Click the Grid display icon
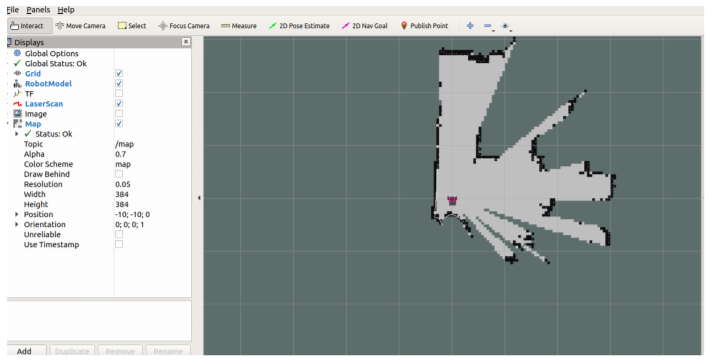Viewport: 709px width, 362px height. coord(17,73)
